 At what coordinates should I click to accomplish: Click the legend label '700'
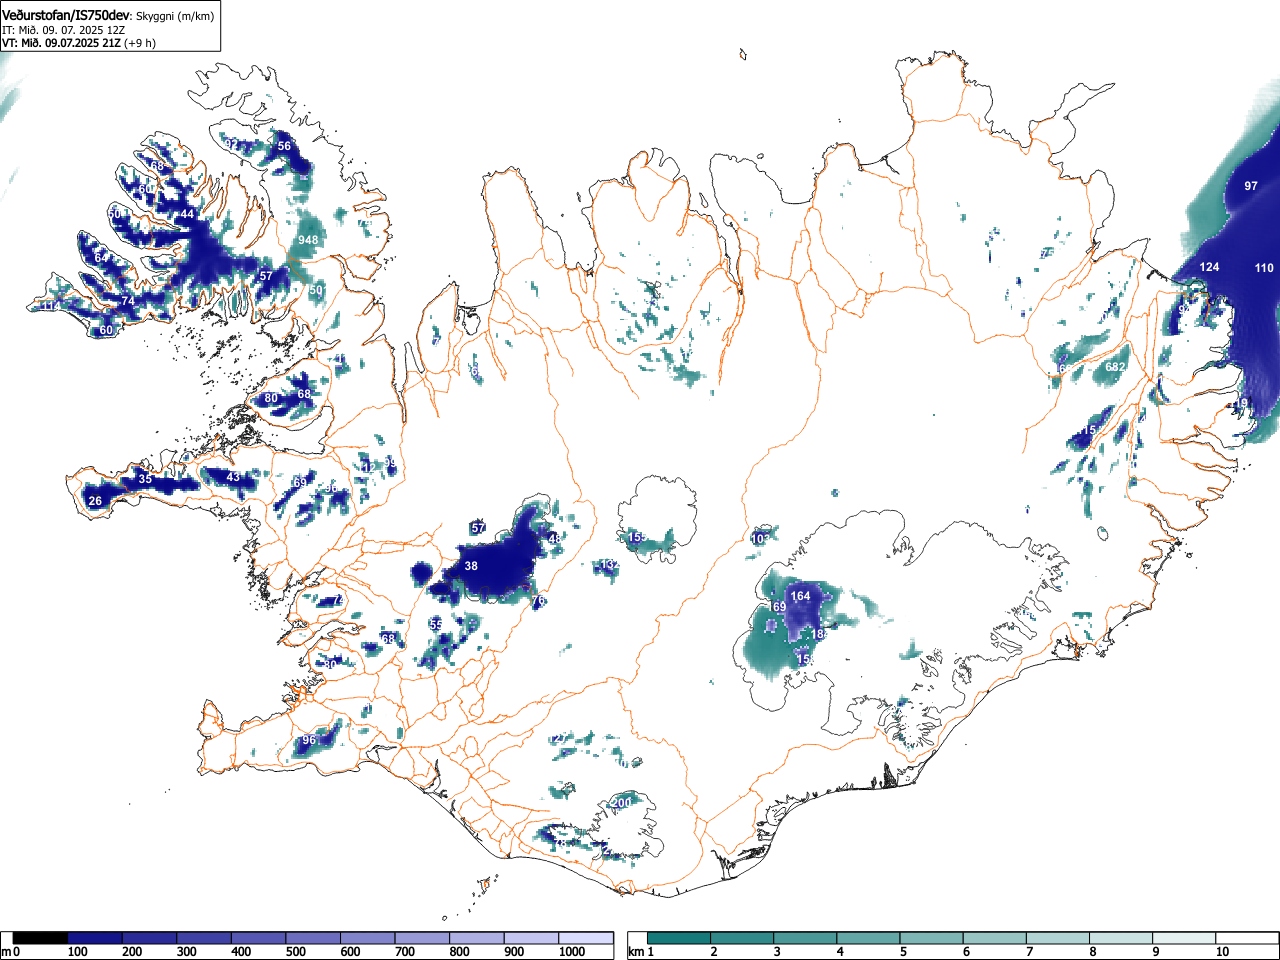(x=405, y=952)
